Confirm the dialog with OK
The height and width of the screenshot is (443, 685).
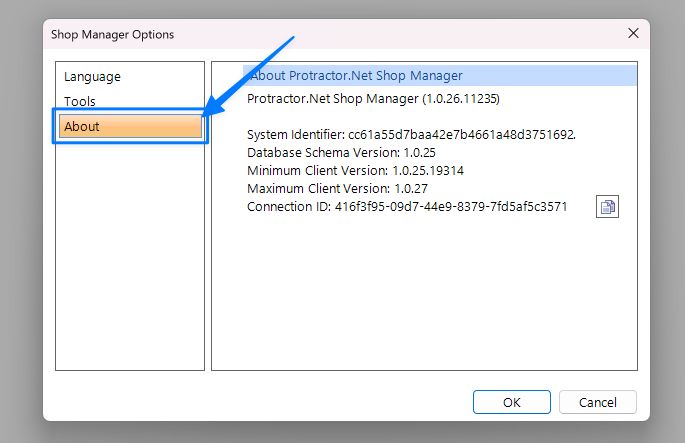tap(511, 402)
